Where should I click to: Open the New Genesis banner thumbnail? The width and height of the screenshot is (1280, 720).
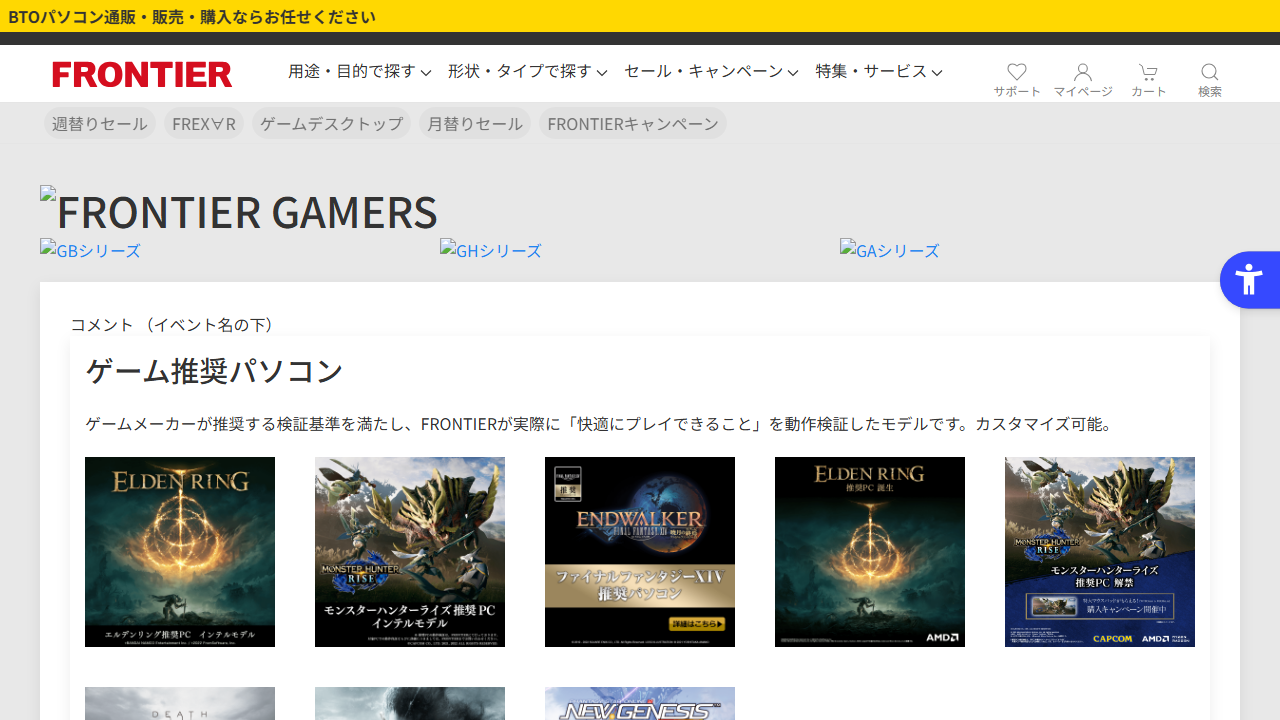click(640, 703)
